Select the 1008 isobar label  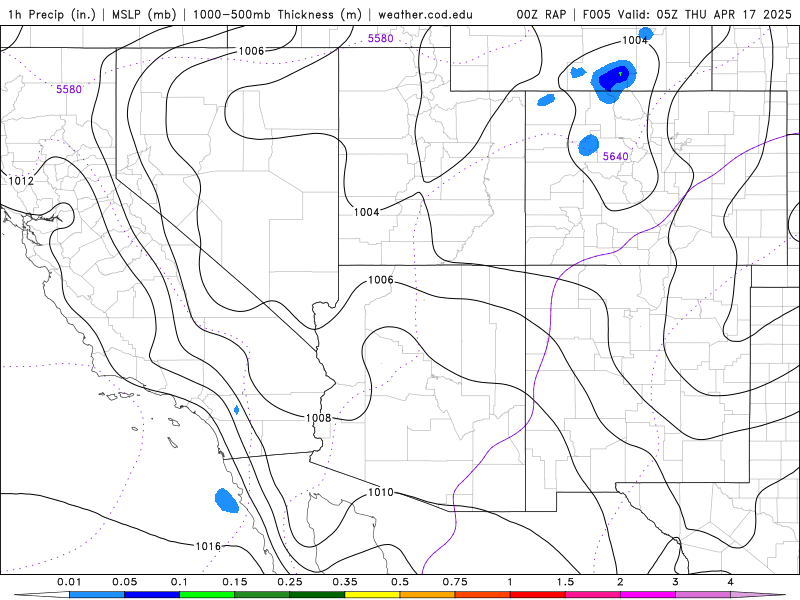tap(318, 418)
